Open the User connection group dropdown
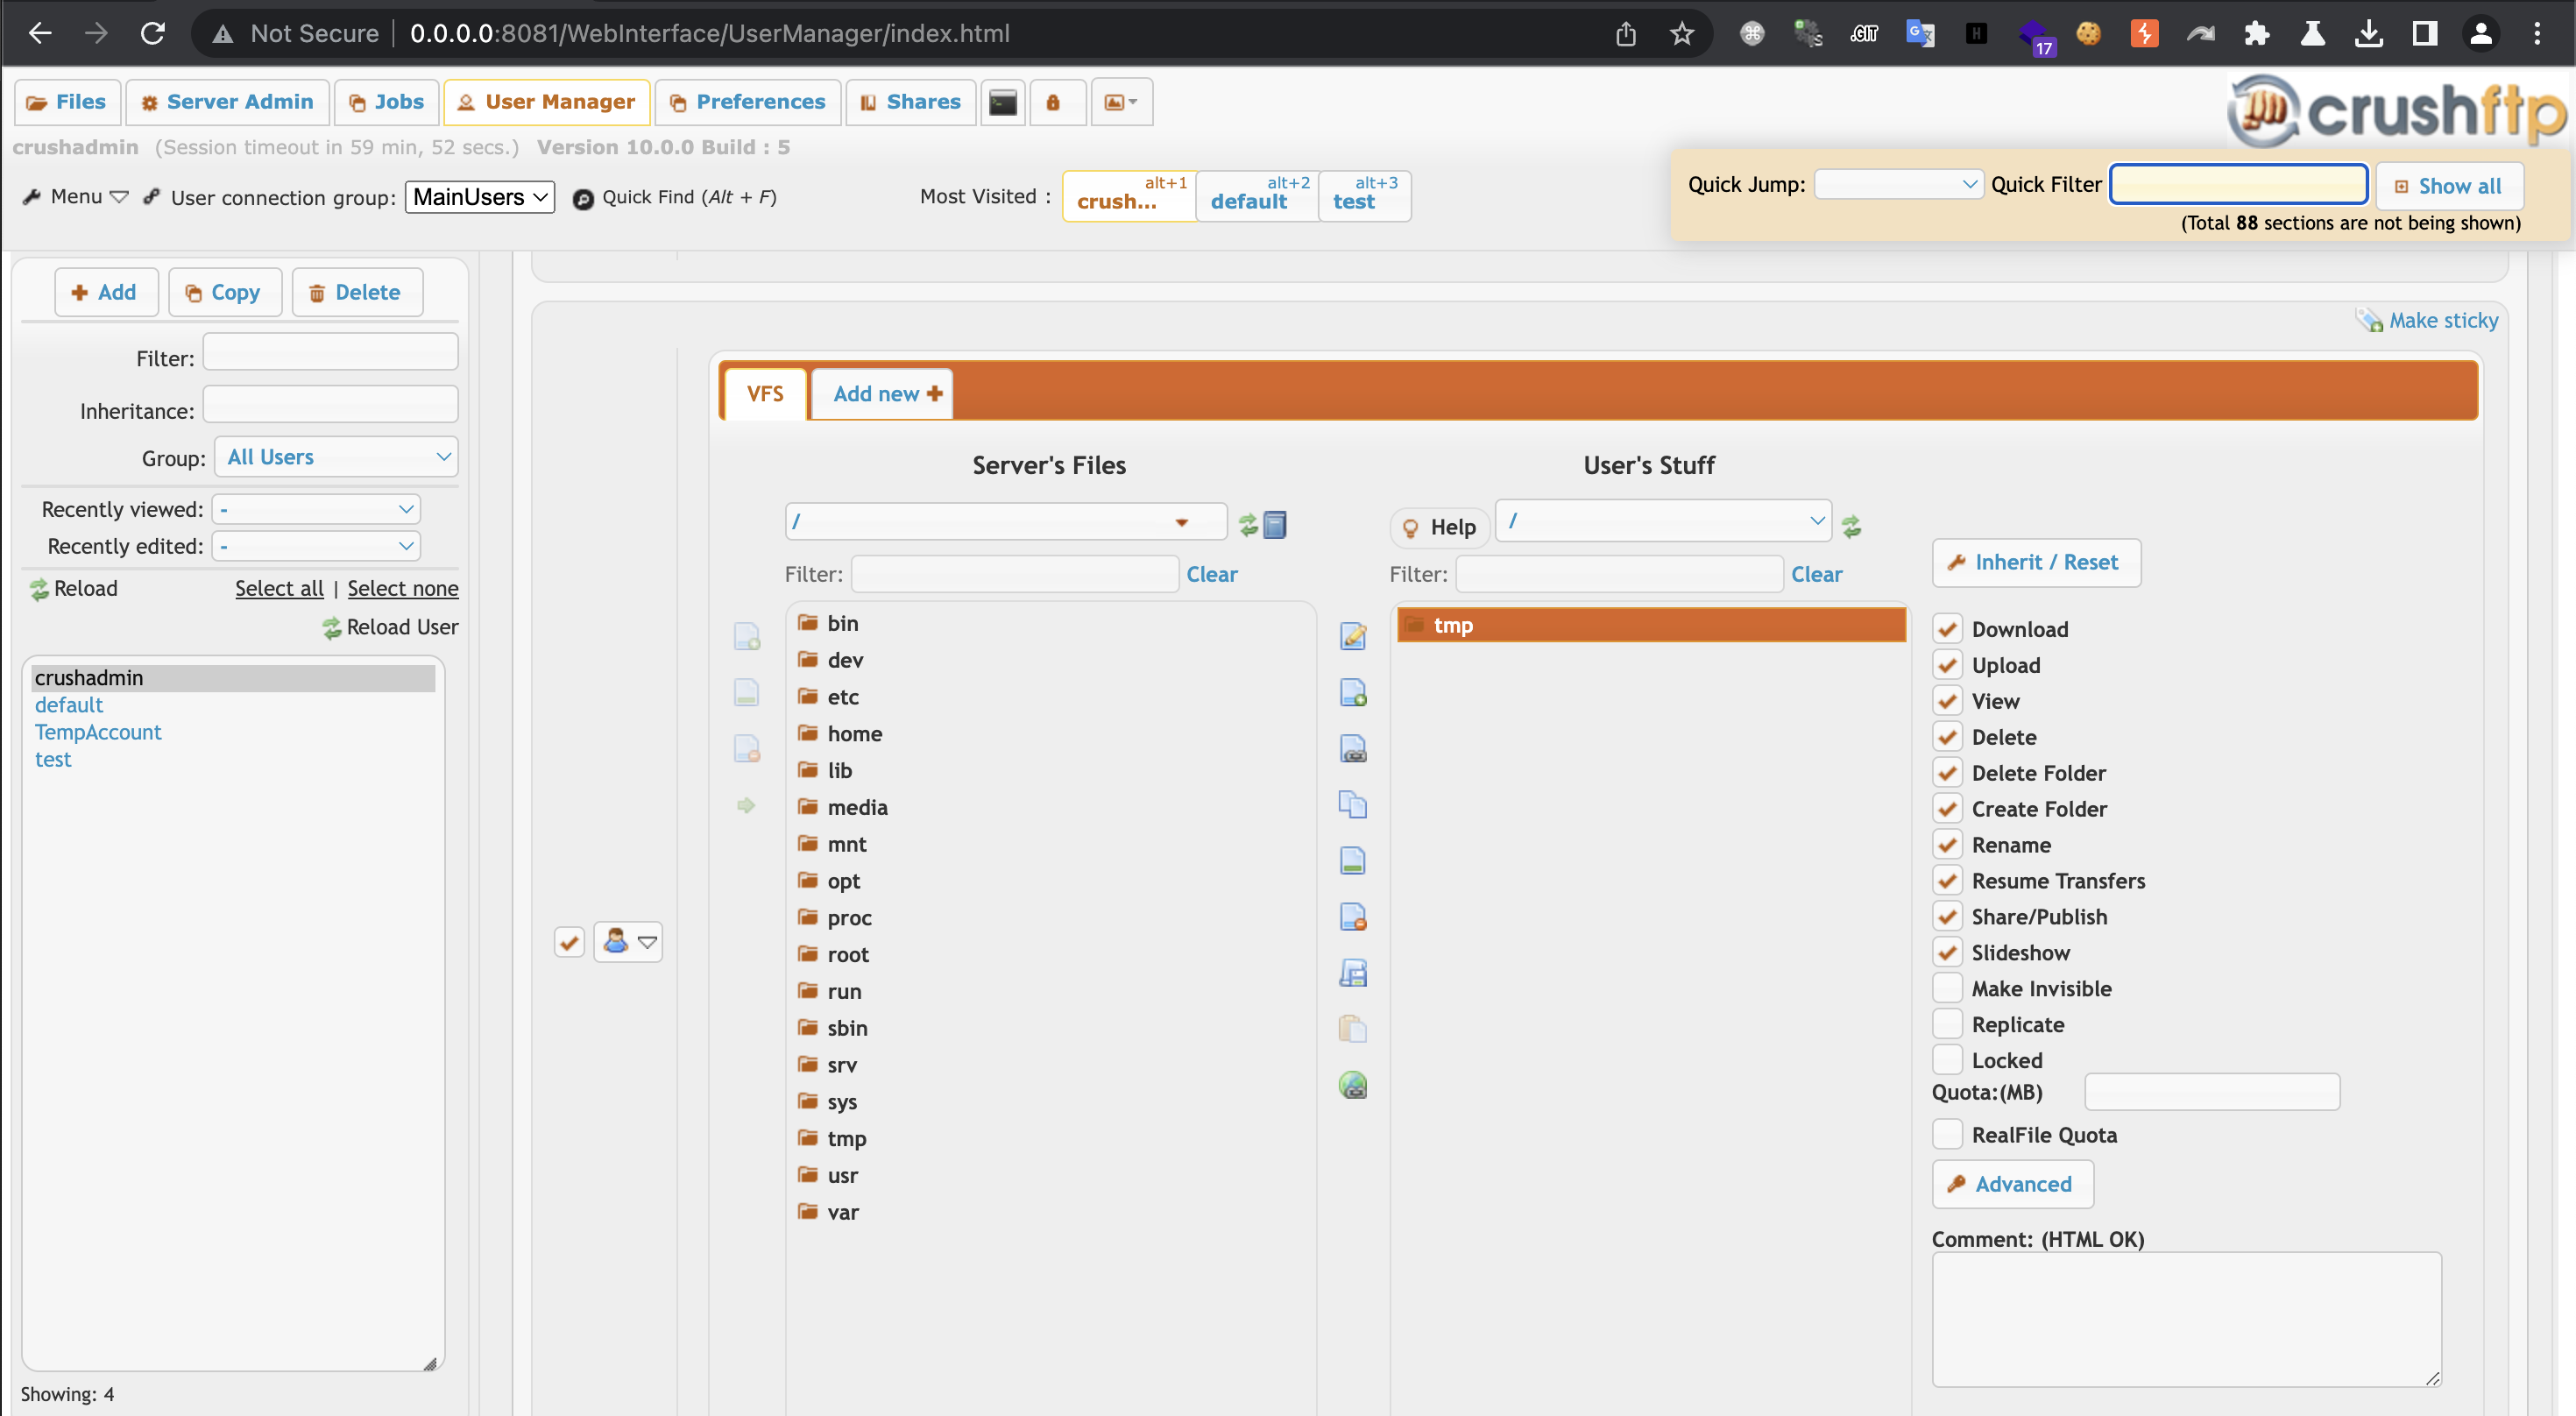 click(479, 197)
